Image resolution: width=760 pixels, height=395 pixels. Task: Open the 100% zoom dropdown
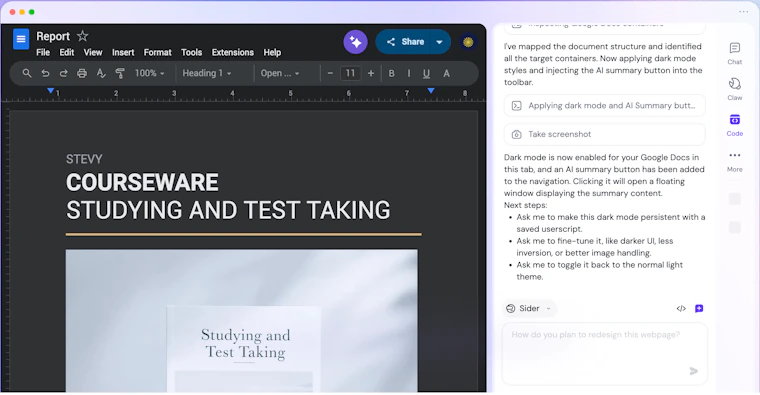pos(149,73)
